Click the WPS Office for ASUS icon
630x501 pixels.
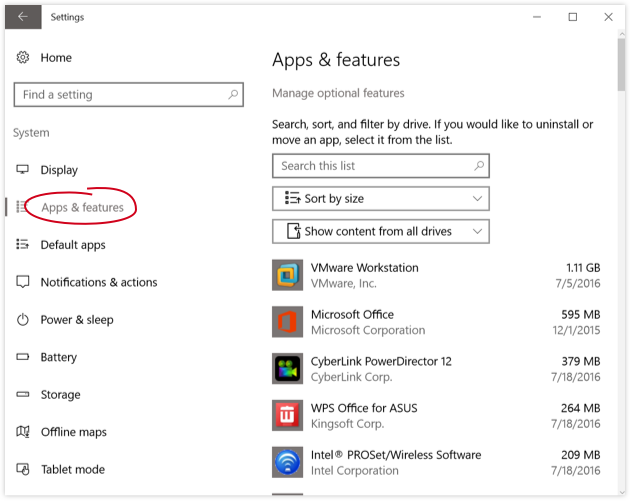pyautogui.click(x=287, y=415)
